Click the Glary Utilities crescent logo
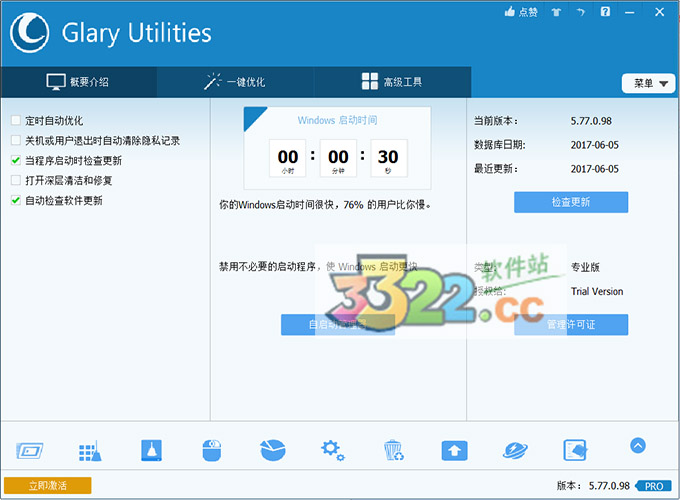 click(x=29, y=33)
